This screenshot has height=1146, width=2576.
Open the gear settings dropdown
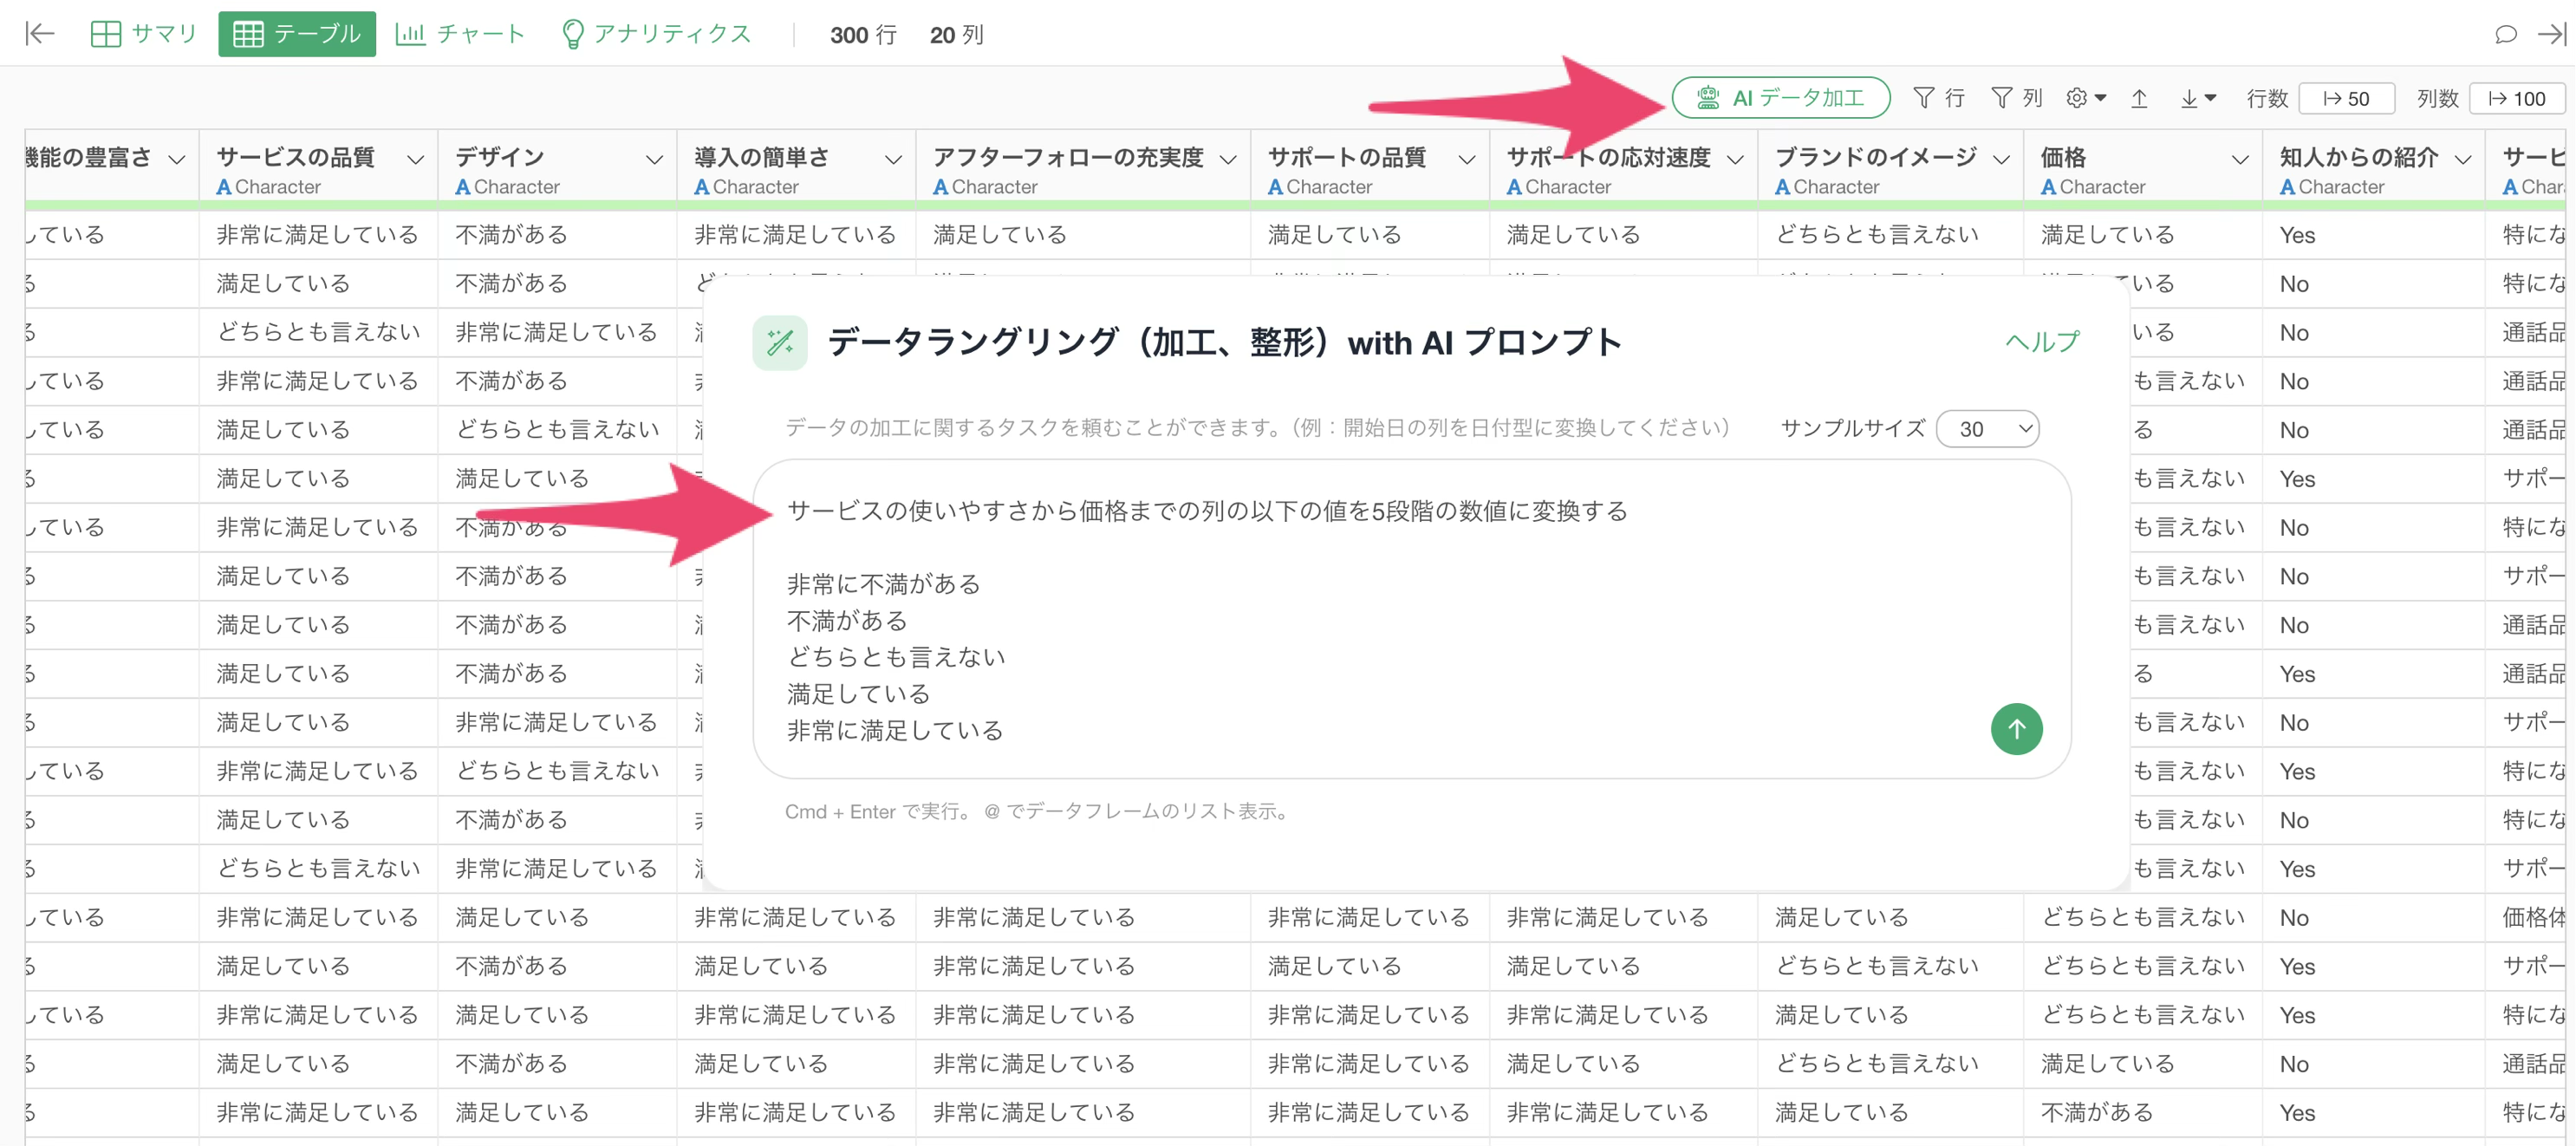tap(2086, 98)
